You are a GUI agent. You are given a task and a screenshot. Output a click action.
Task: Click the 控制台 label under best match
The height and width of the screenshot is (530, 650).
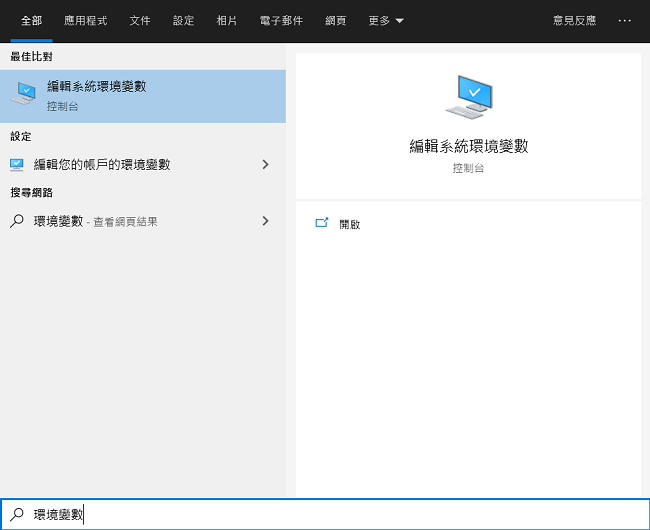pyautogui.click(x=63, y=106)
